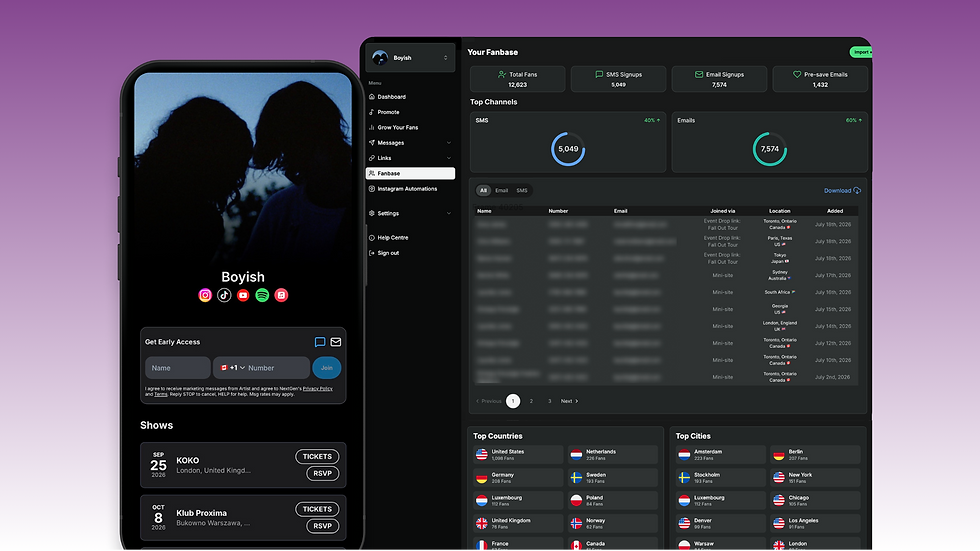The height and width of the screenshot is (551, 980).
Task: Click the Download link above table
Action: [842, 191]
